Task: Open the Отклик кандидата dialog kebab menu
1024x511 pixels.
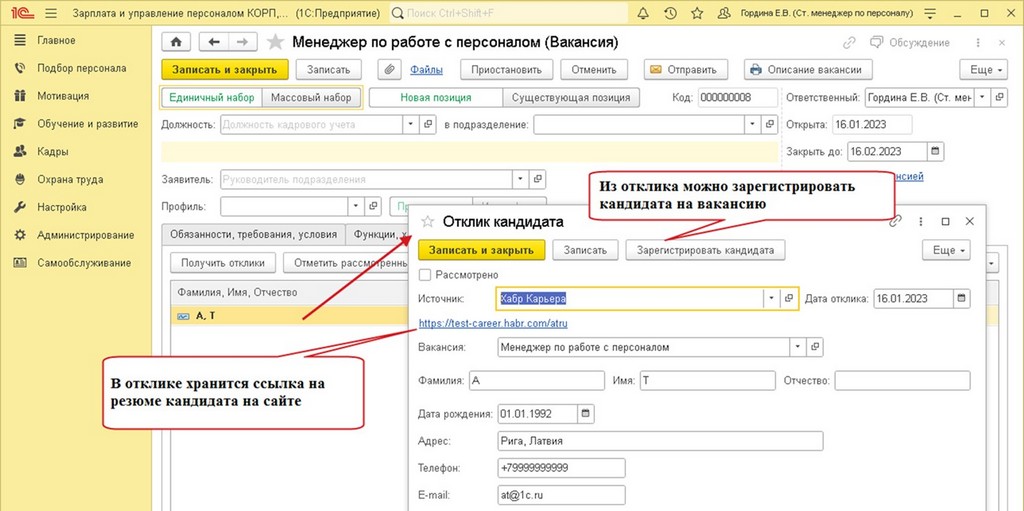Action: point(921,222)
